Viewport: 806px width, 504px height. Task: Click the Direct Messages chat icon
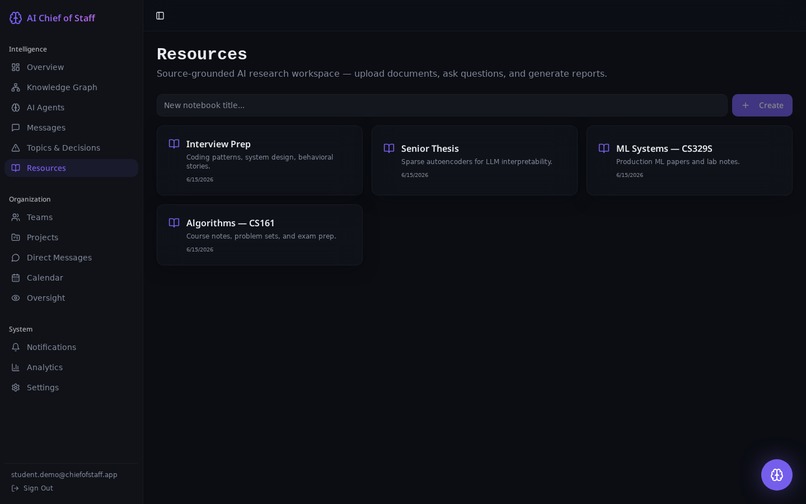pyautogui.click(x=16, y=257)
